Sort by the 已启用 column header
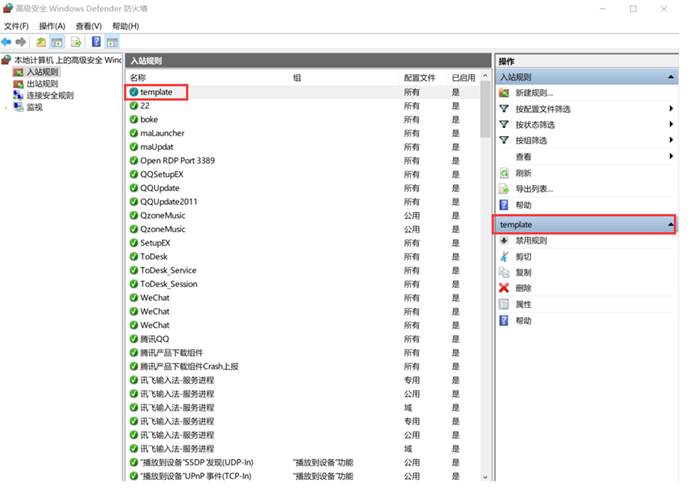Screen dimensions: 692x491 coord(463,78)
